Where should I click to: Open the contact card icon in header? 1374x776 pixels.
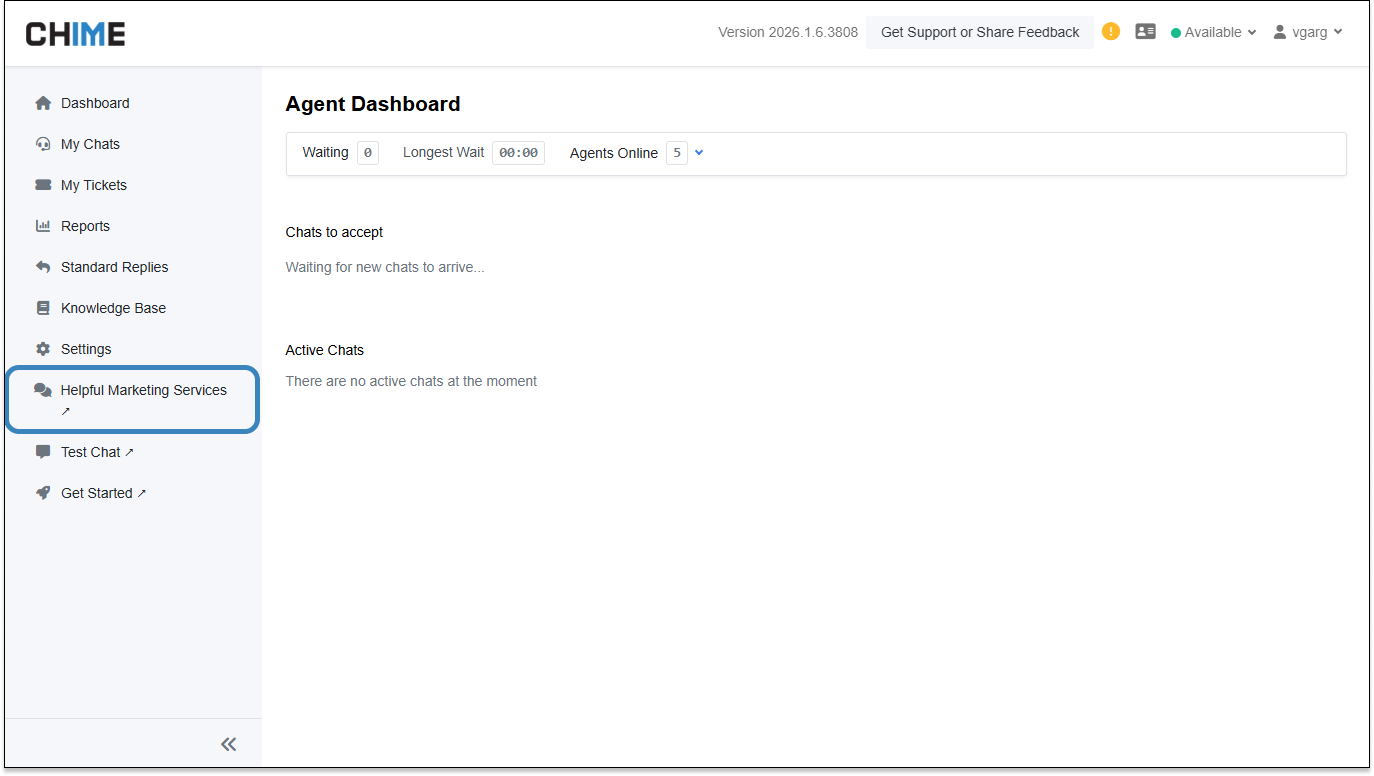click(x=1145, y=32)
